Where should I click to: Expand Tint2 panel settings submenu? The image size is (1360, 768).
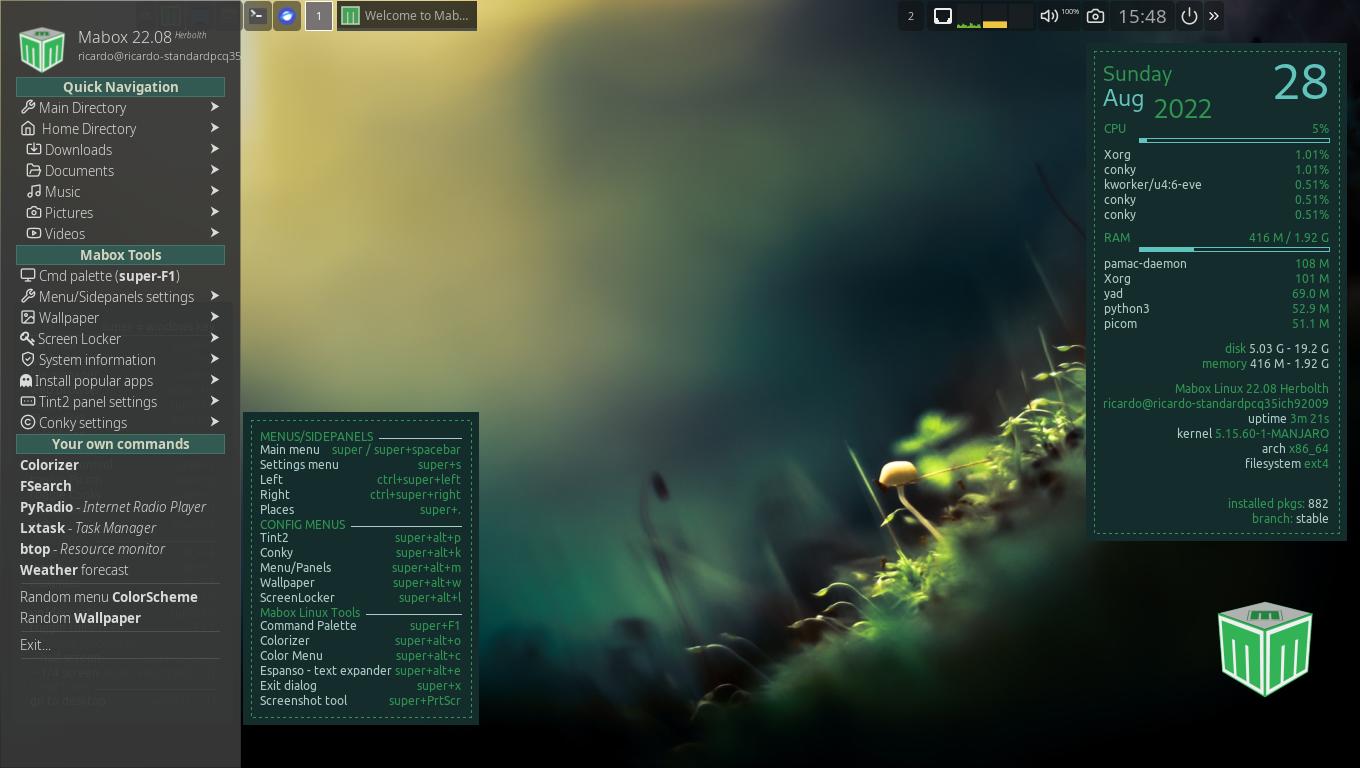tap(215, 401)
